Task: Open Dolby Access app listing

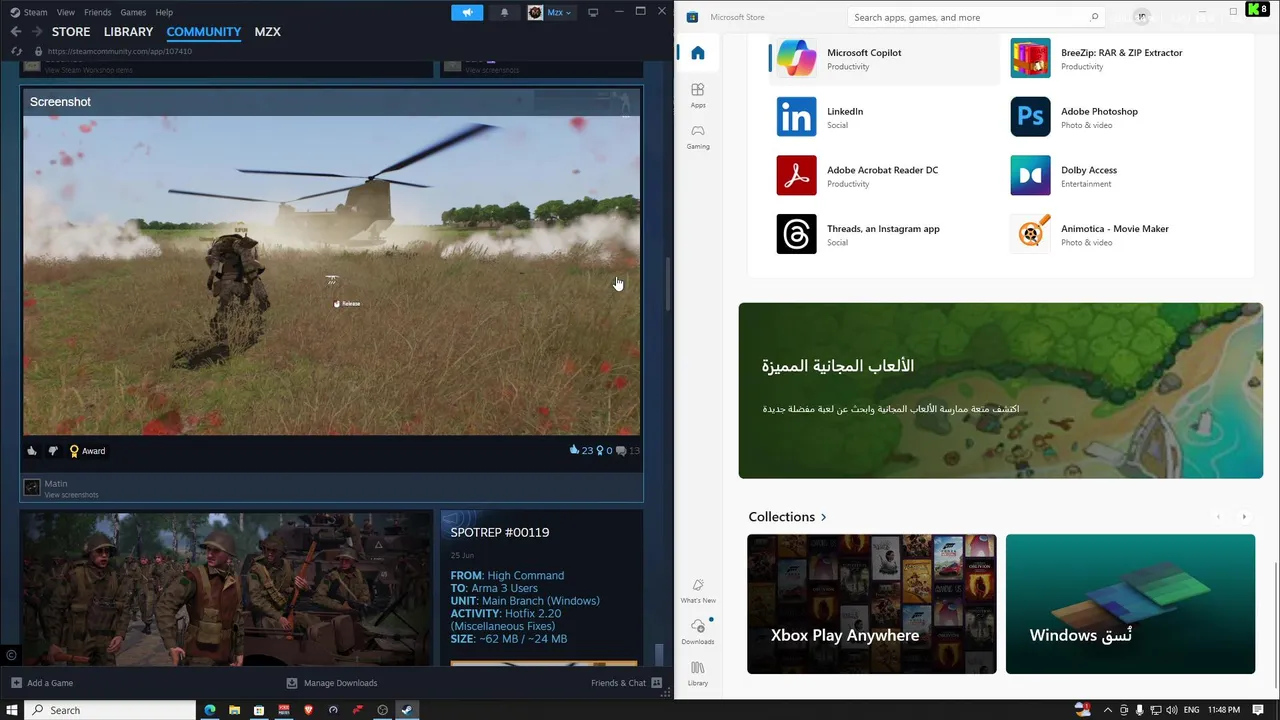Action: [1118, 176]
